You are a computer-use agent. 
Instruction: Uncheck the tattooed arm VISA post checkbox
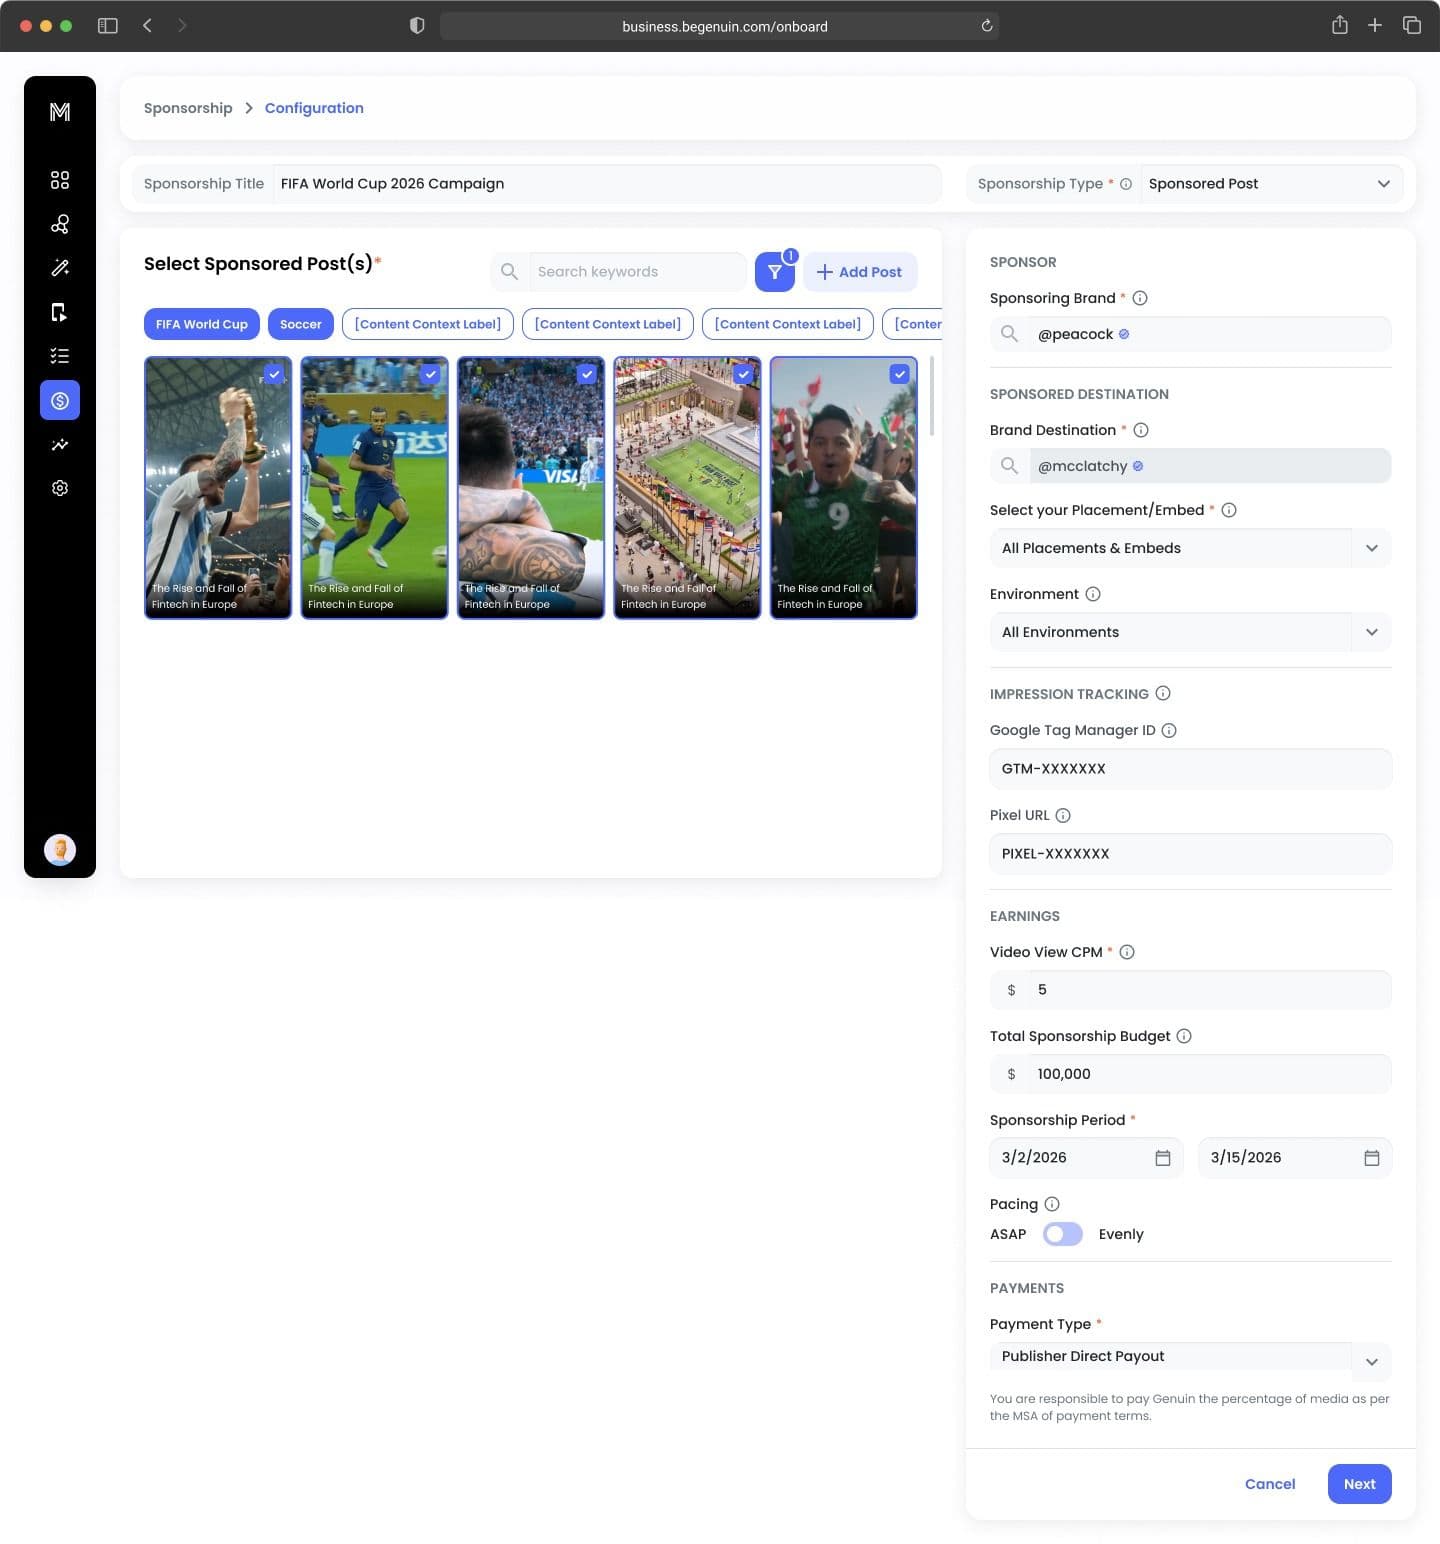pos(587,374)
